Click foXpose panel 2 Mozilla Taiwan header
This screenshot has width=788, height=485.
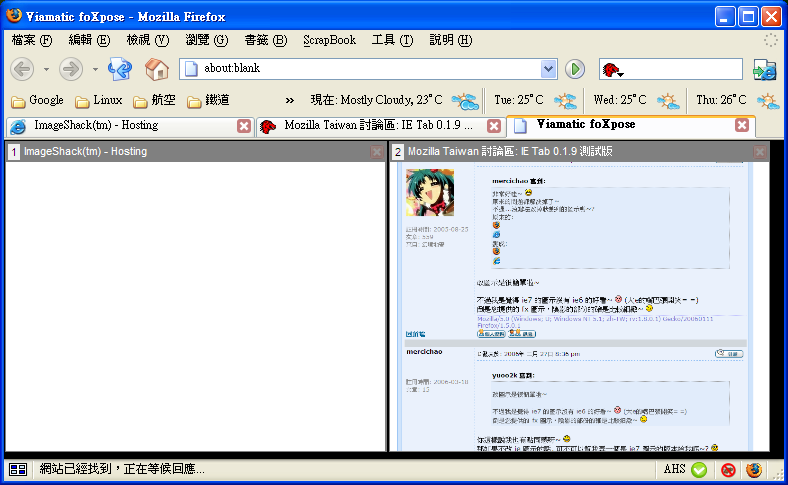tap(579, 151)
